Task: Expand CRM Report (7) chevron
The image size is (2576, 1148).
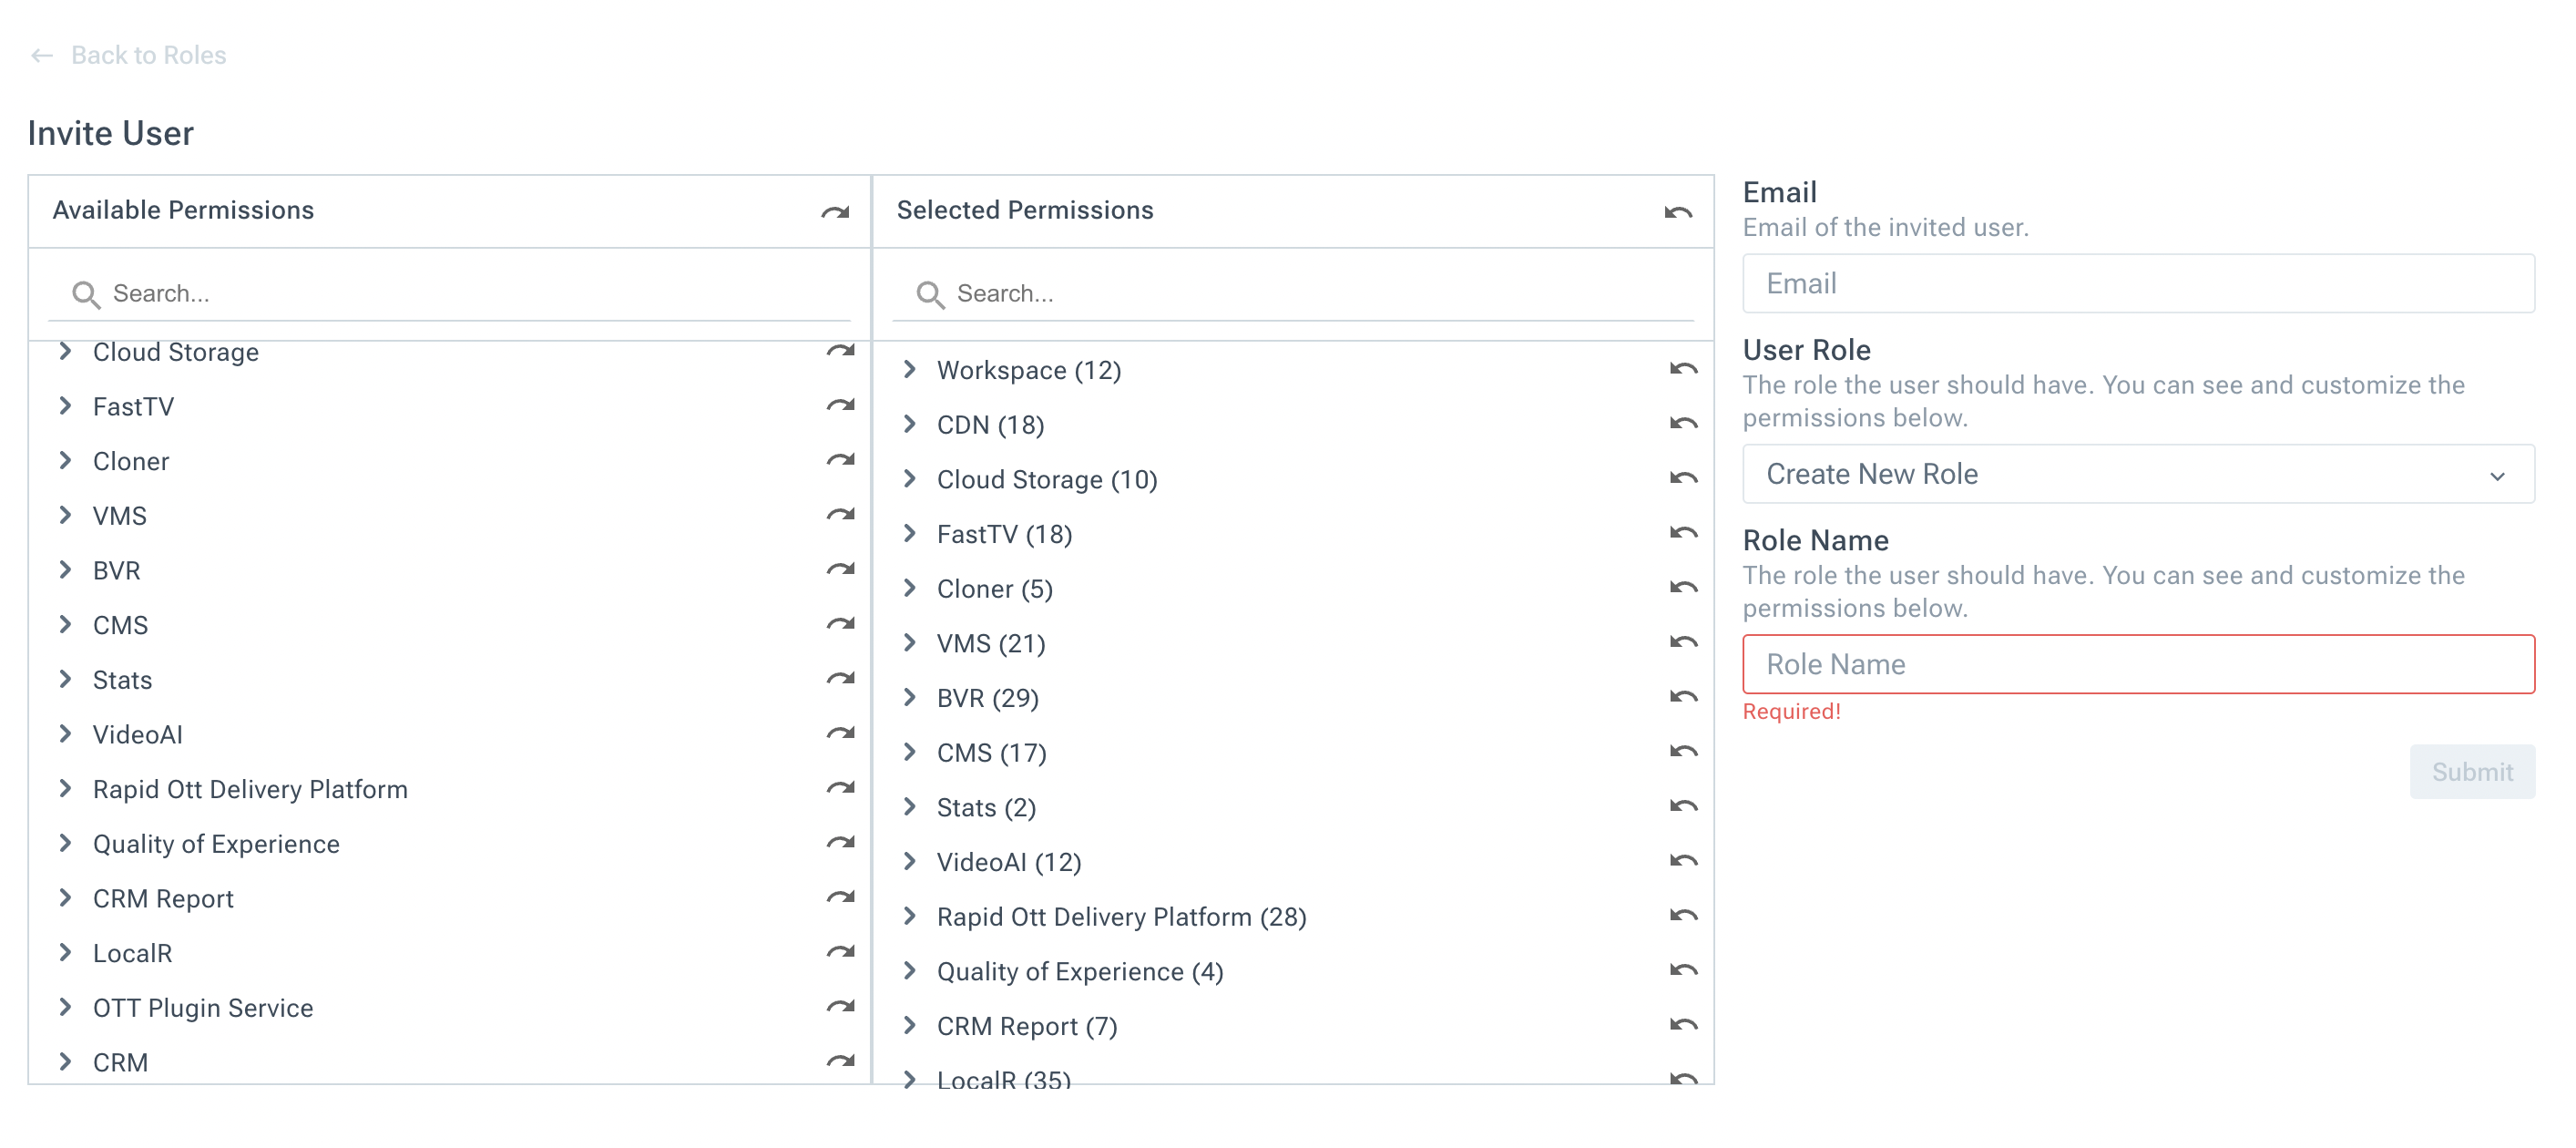Action: (x=909, y=1025)
